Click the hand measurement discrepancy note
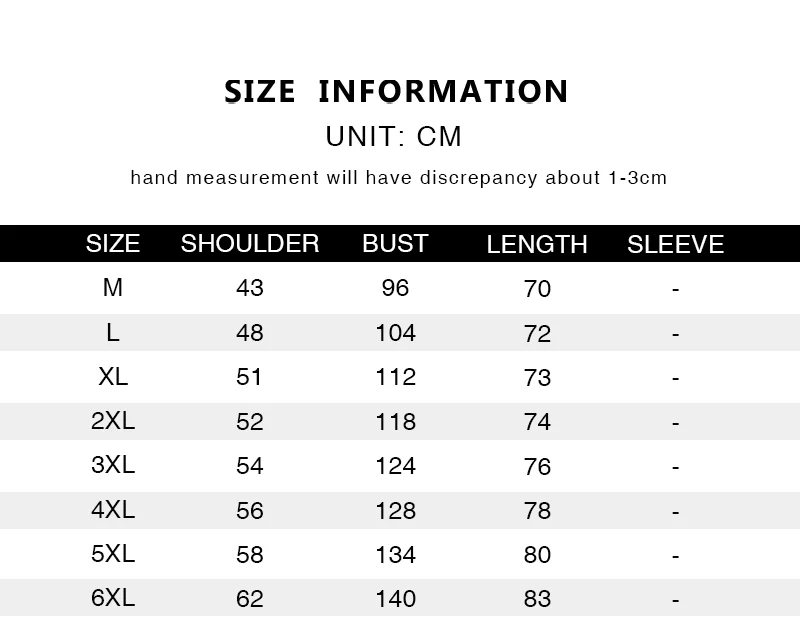Image resolution: width=800 pixels, height=622 pixels. pyautogui.click(x=398, y=179)
